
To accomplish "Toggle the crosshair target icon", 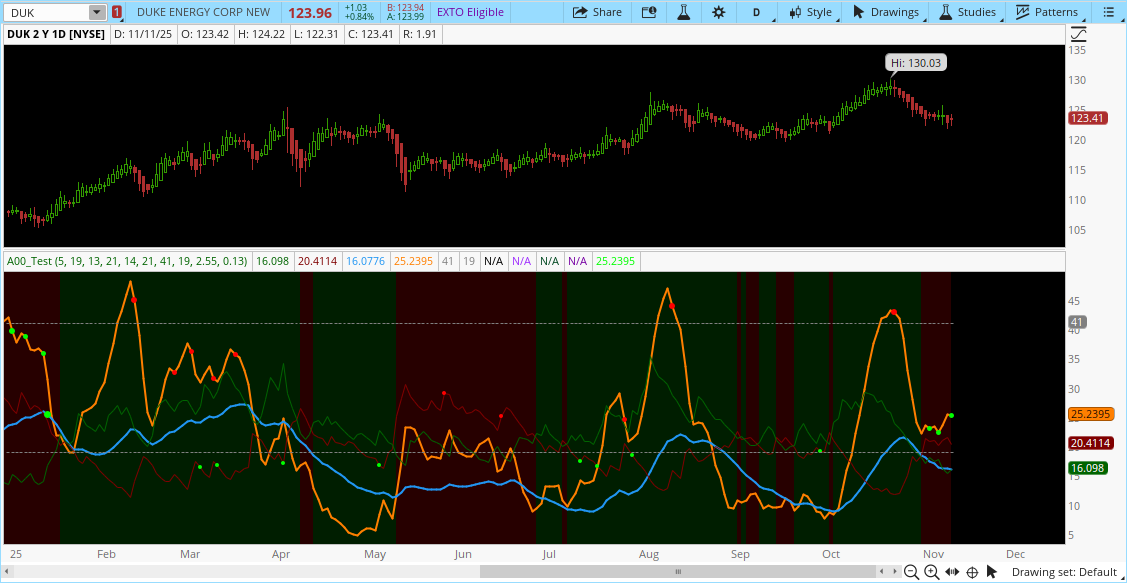I will 972,572.
